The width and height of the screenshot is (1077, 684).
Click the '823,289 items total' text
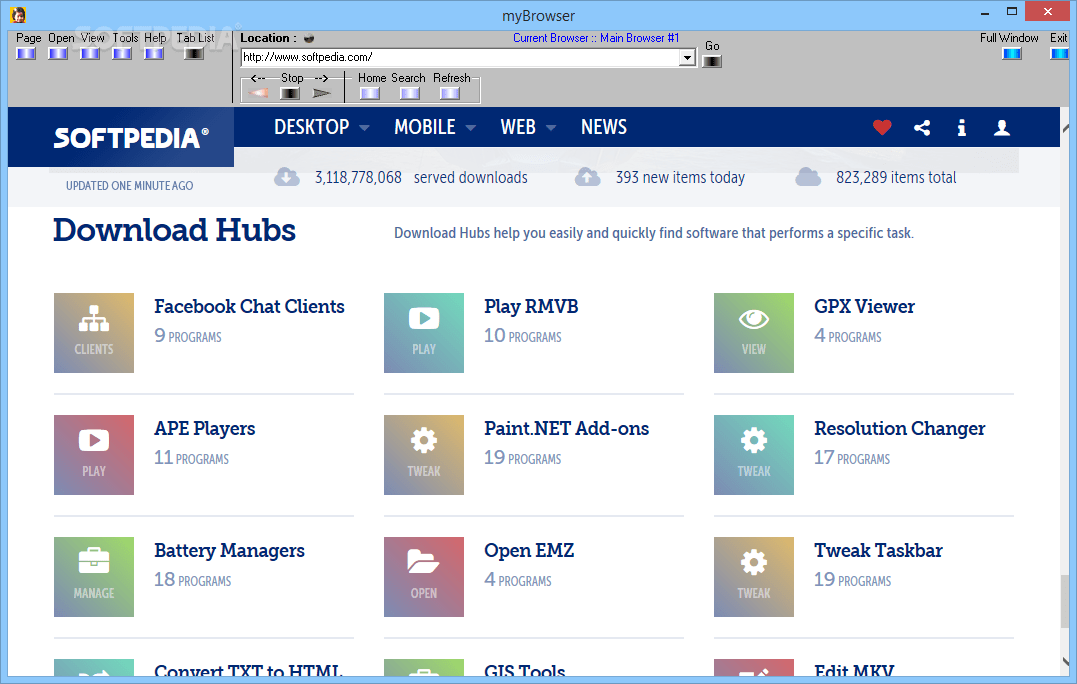[x=896, y=177]
